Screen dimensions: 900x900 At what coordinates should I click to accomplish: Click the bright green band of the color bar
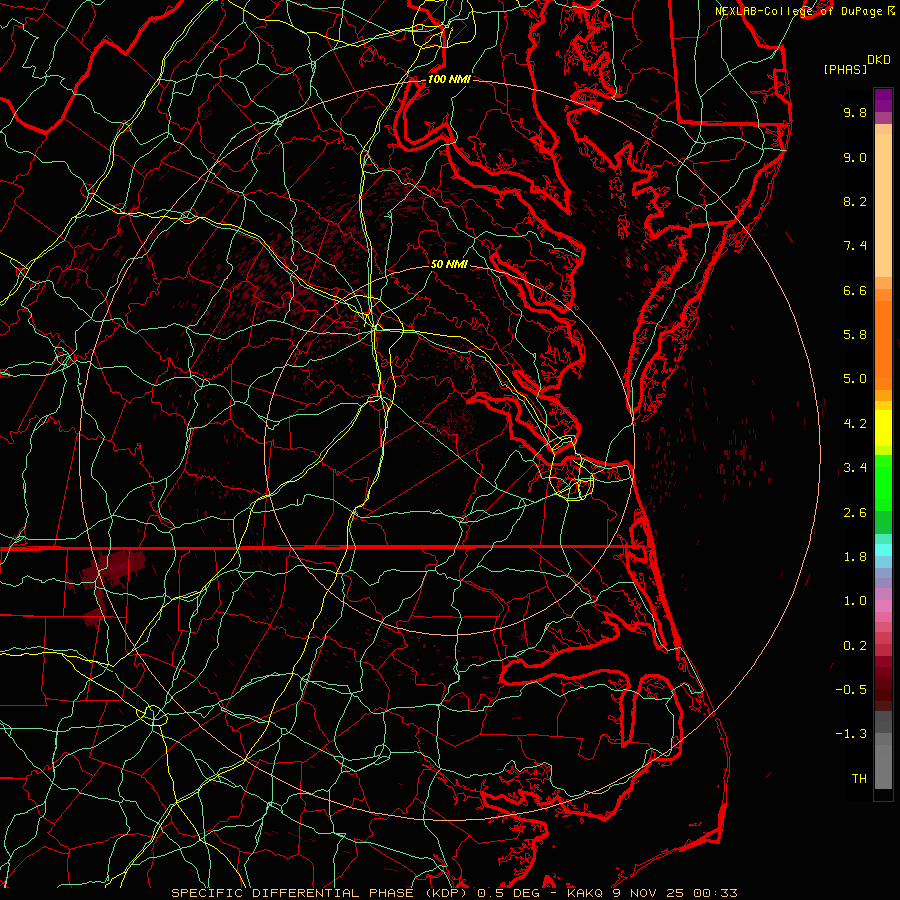coord(883,482)
